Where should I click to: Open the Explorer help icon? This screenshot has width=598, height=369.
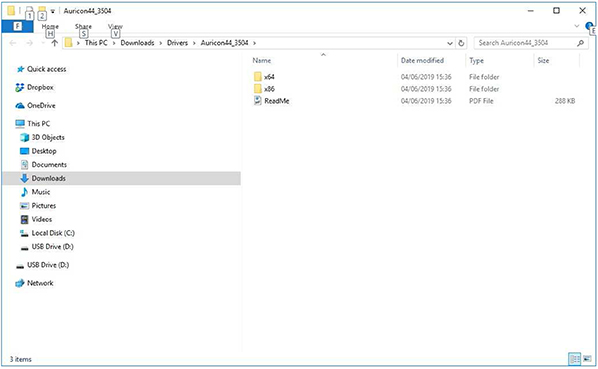coord(589,26)
